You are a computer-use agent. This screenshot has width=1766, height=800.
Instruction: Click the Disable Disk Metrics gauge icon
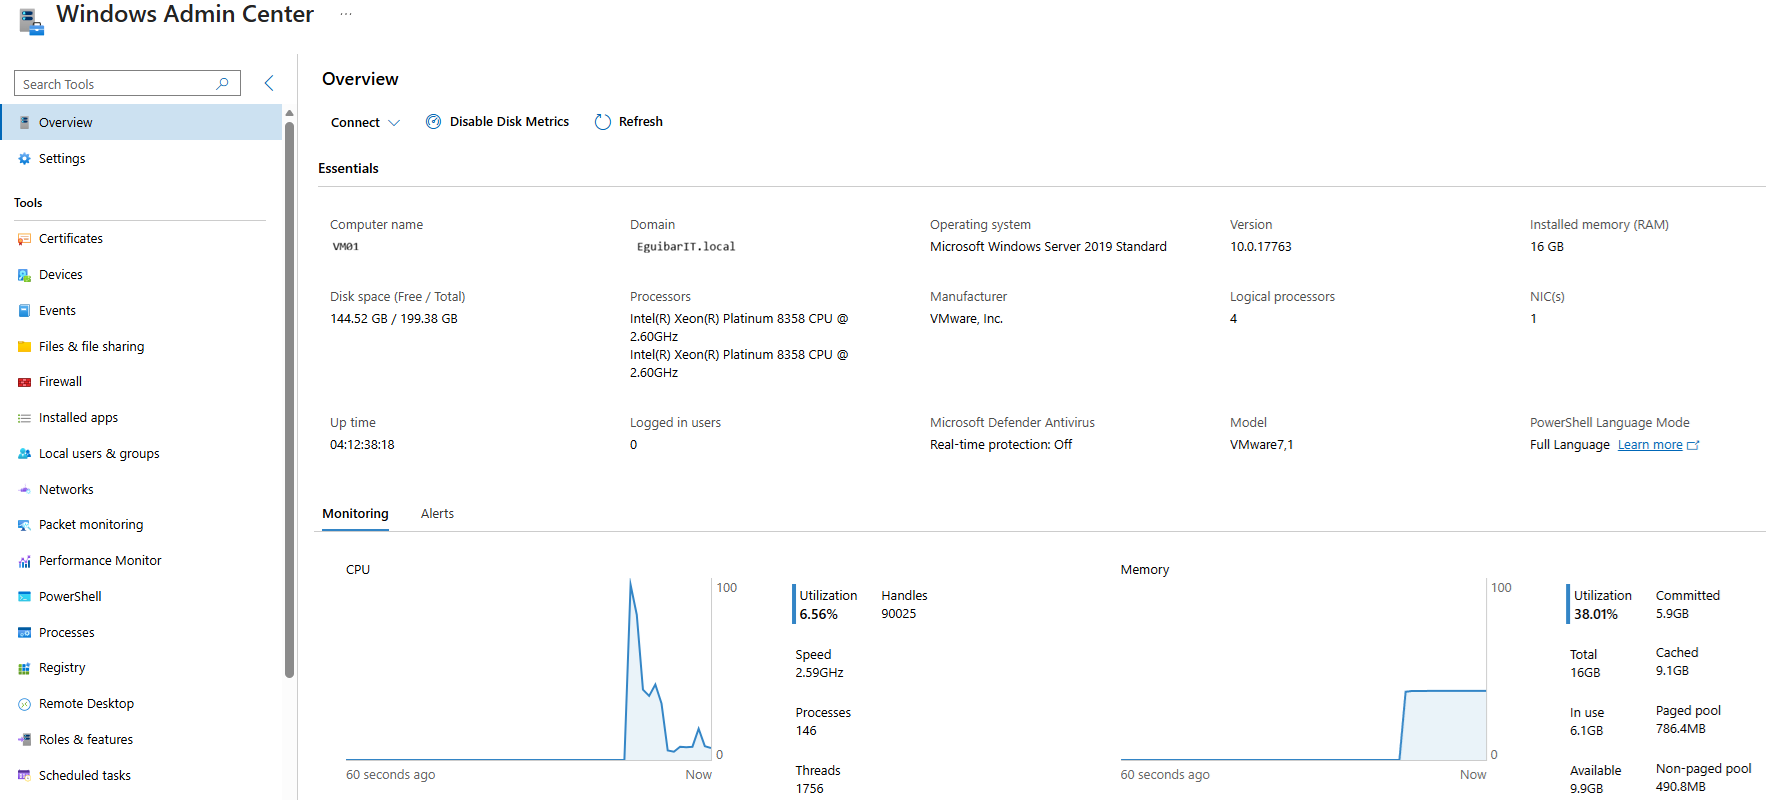click(433, 122)
